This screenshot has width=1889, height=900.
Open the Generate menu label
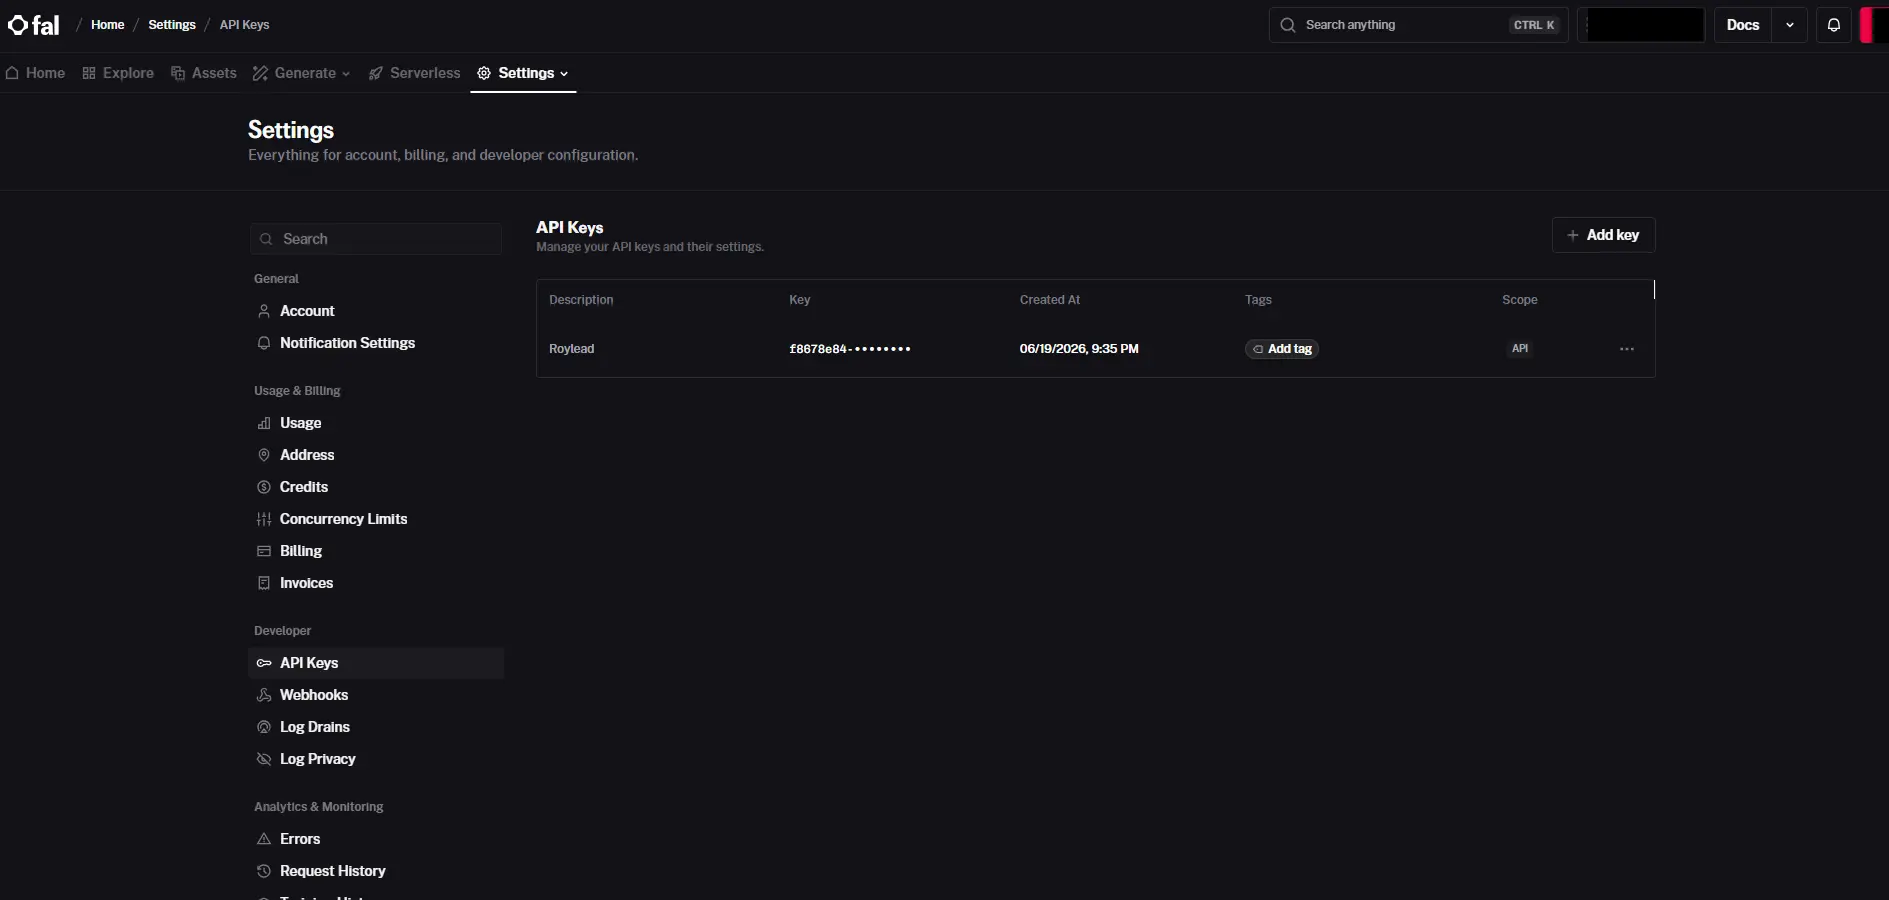coord(305,73)
